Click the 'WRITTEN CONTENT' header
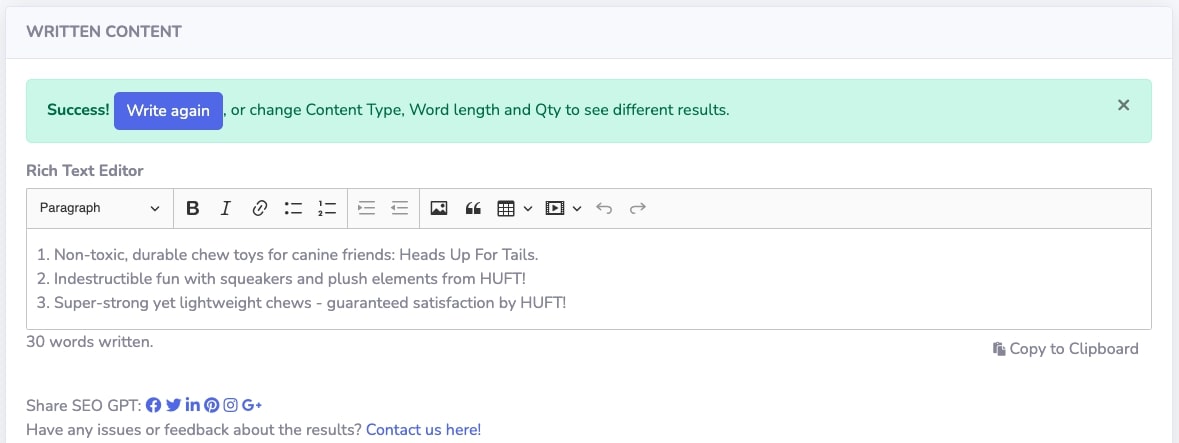1179x443 pixels. click(x=104, y=32)
